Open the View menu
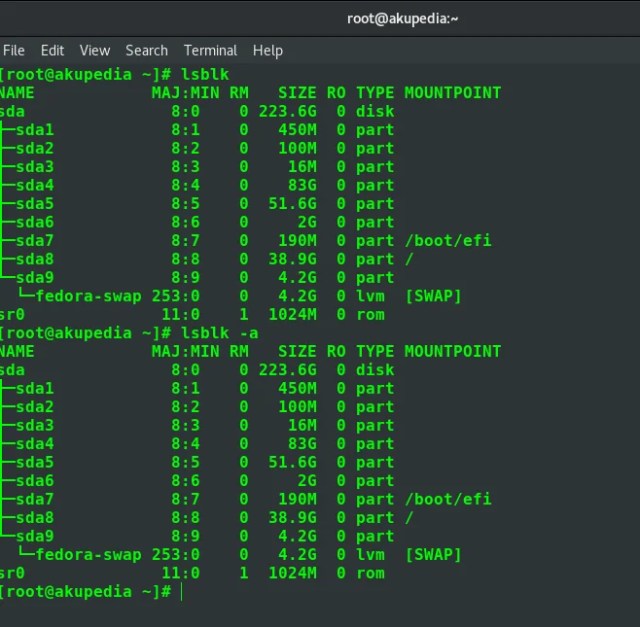 95,51
